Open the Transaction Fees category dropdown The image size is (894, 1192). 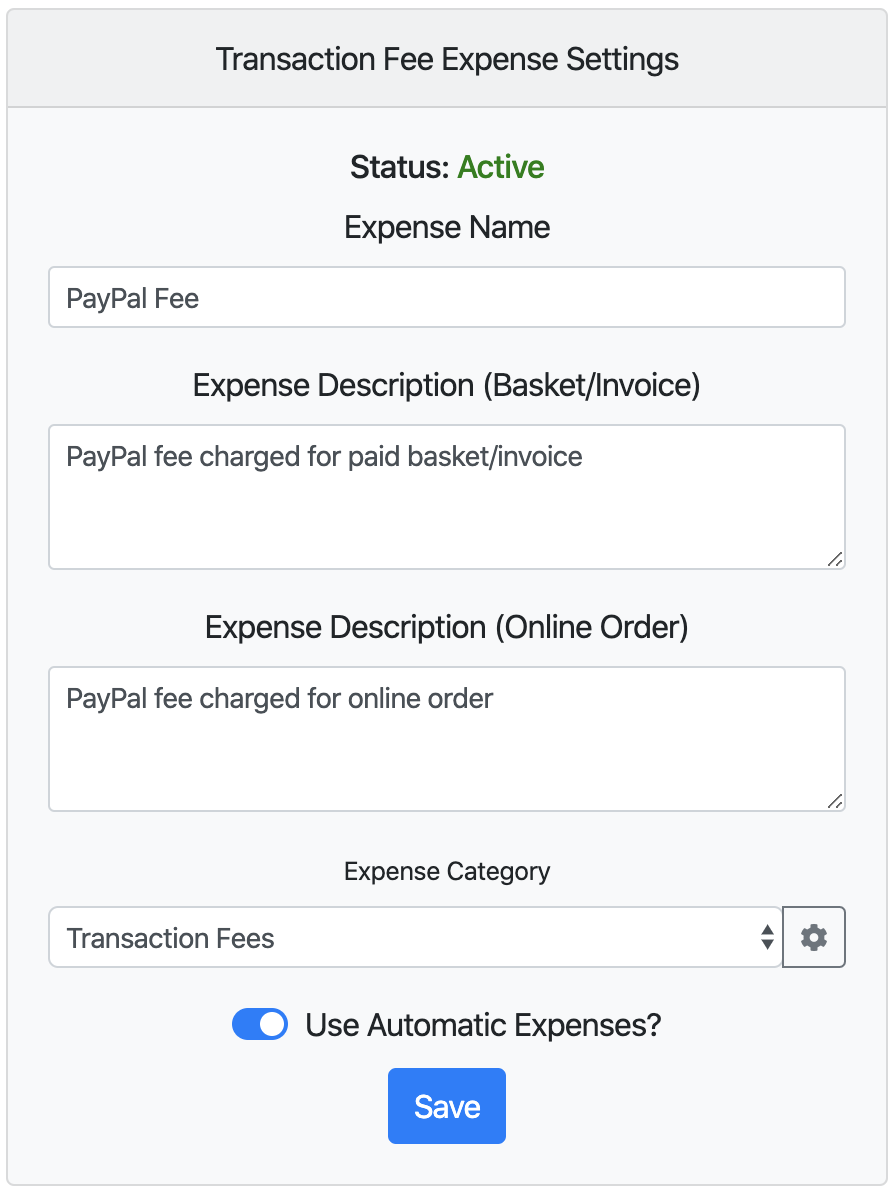(x=415, y=937)
